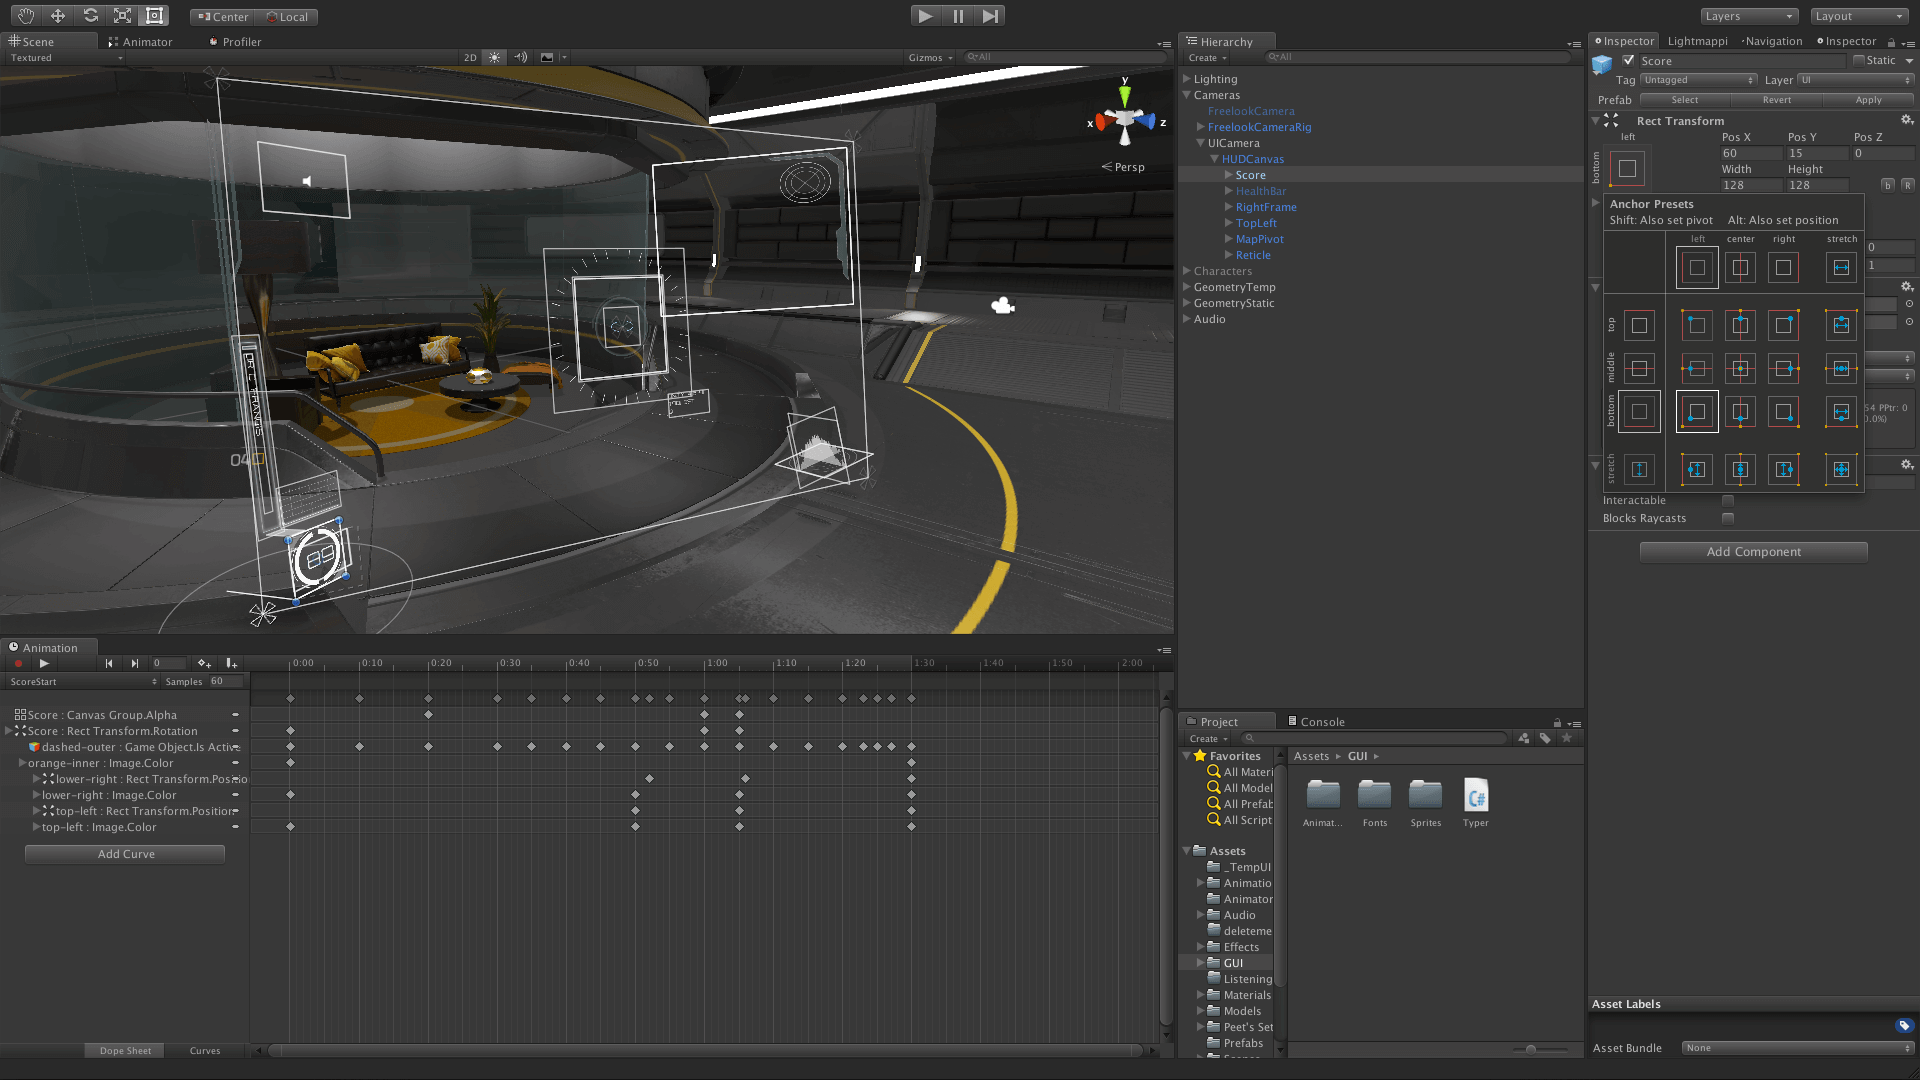Screen dimensions: 1920x1080
Task: Play the animation clip preview
Action: (x=43, y=663)
